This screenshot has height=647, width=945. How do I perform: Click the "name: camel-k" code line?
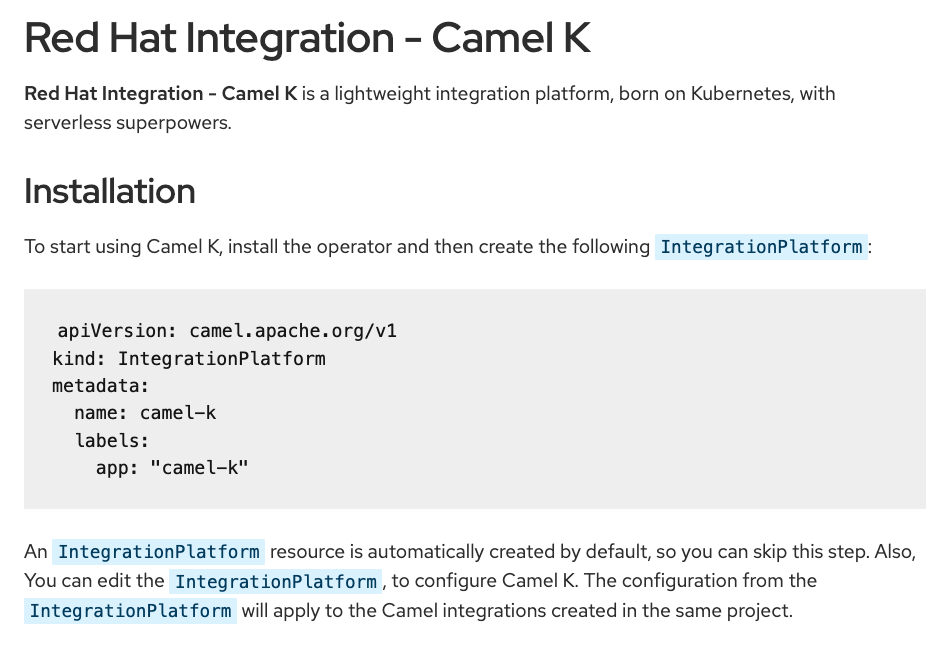(145, 412)
